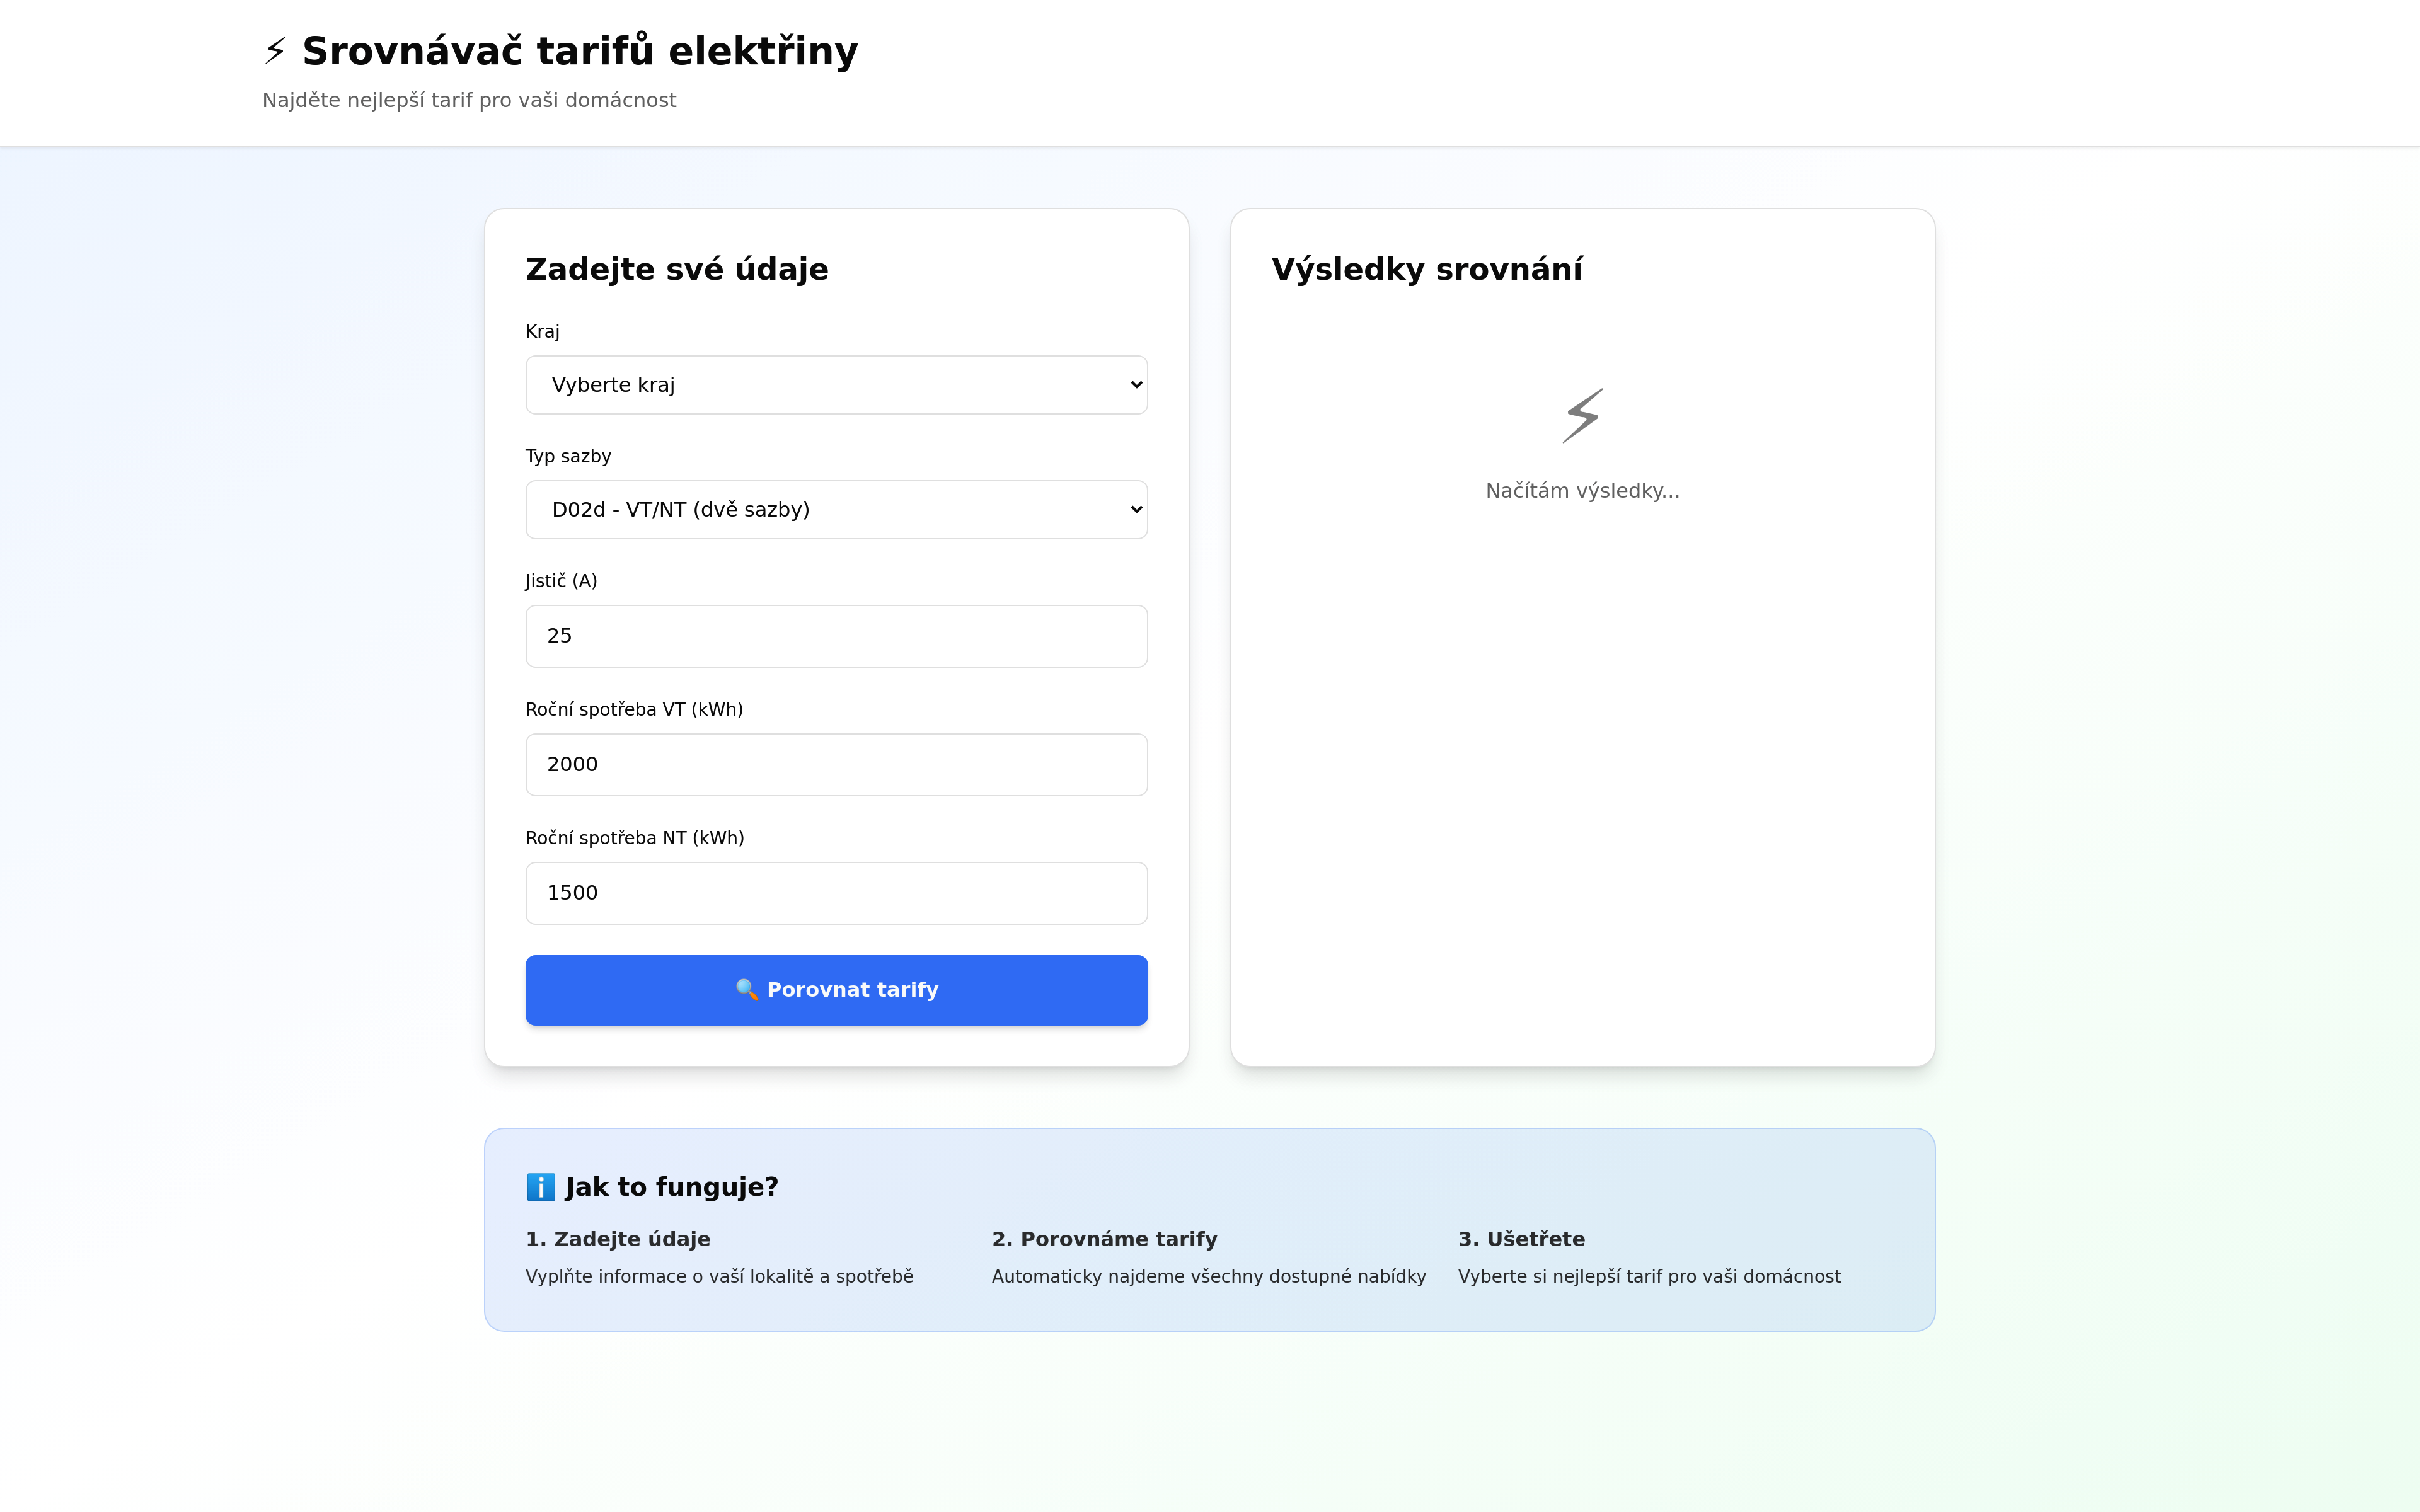The height and width of the screenshot is (1512, 2420).
Task: Open the Kraj region dropdown
Action: tap(836, 385)
